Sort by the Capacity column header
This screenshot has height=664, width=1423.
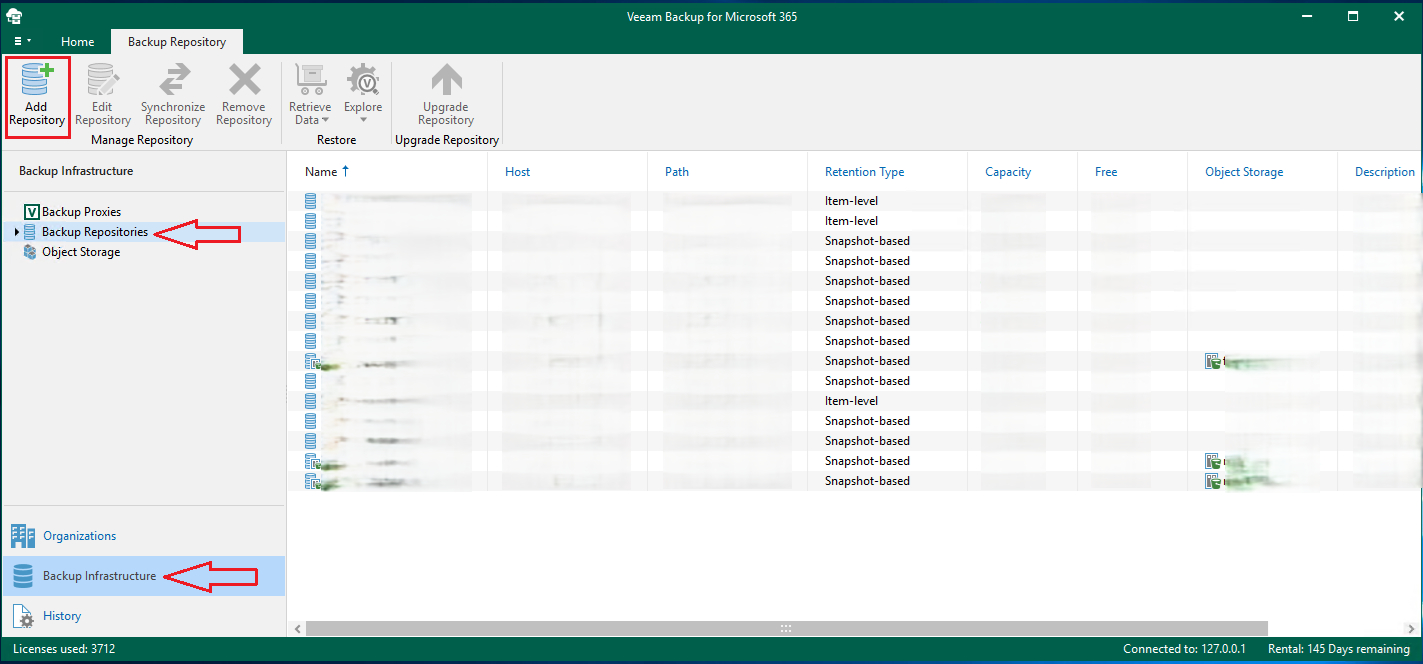tap(1023, 172)
